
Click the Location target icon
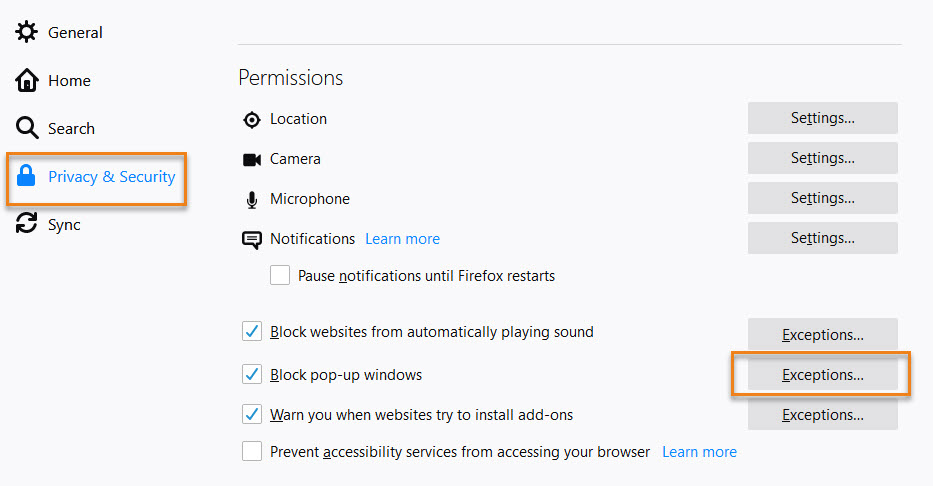[x=252, y=120]
